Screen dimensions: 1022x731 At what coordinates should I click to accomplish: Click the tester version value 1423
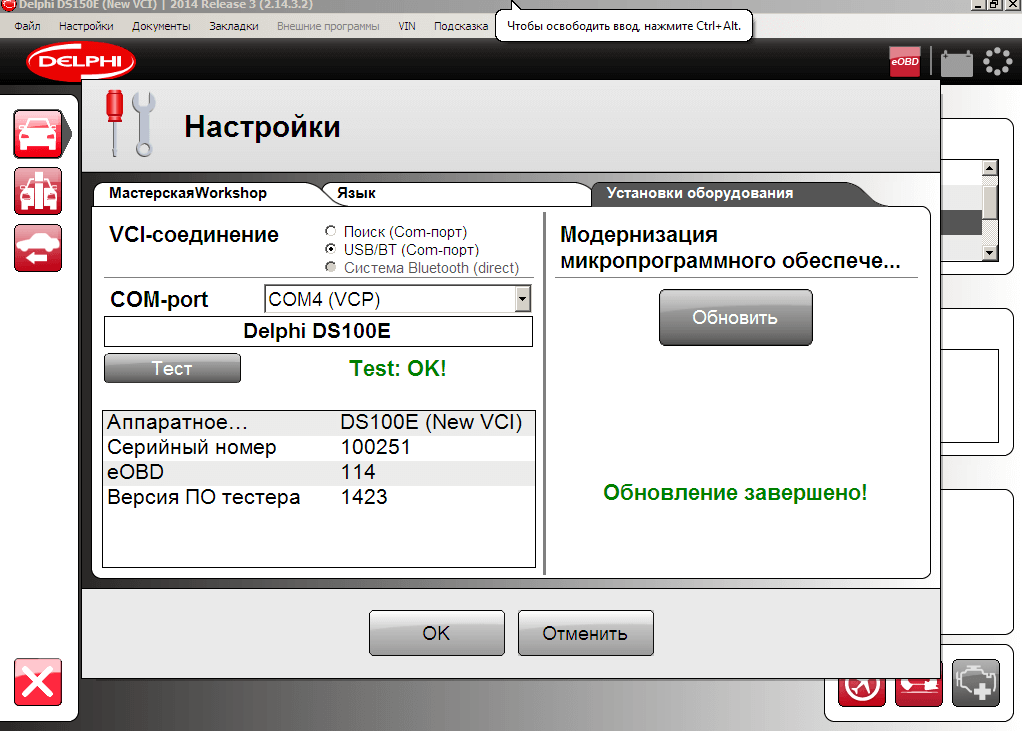point(364,497)
